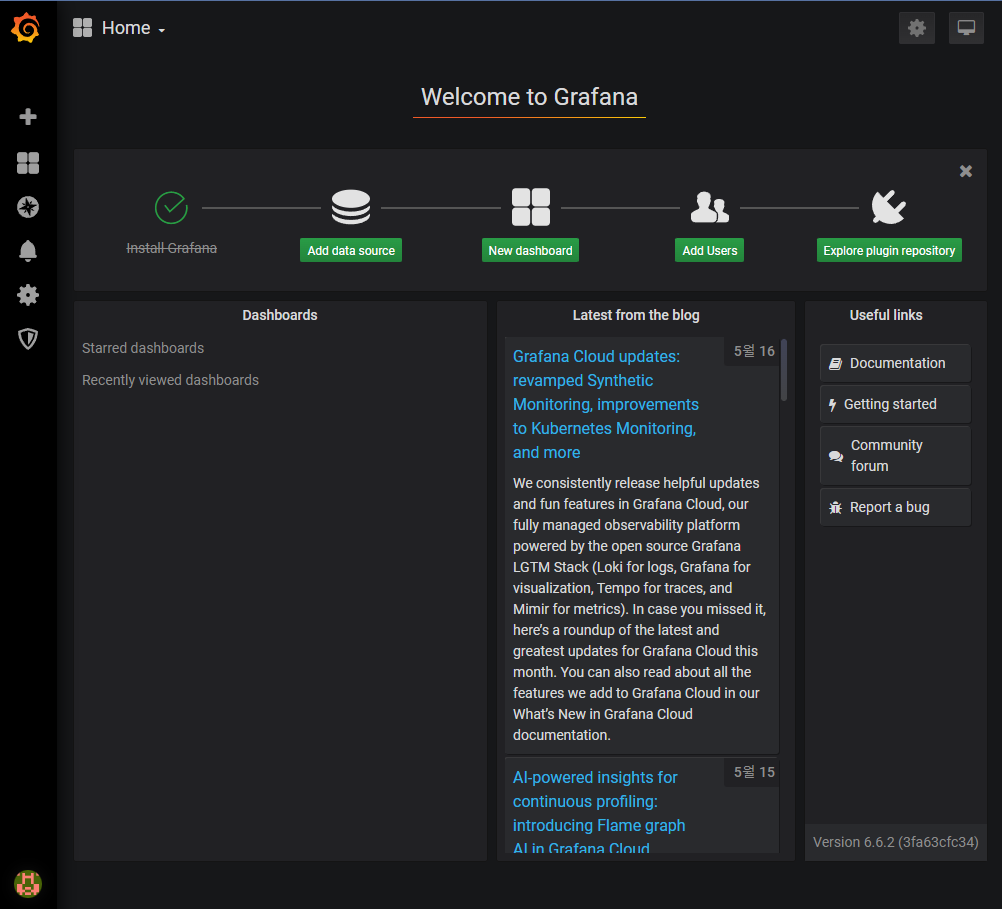Close the getting started panel
The image size is (1002, 909).
pos(966,171)
